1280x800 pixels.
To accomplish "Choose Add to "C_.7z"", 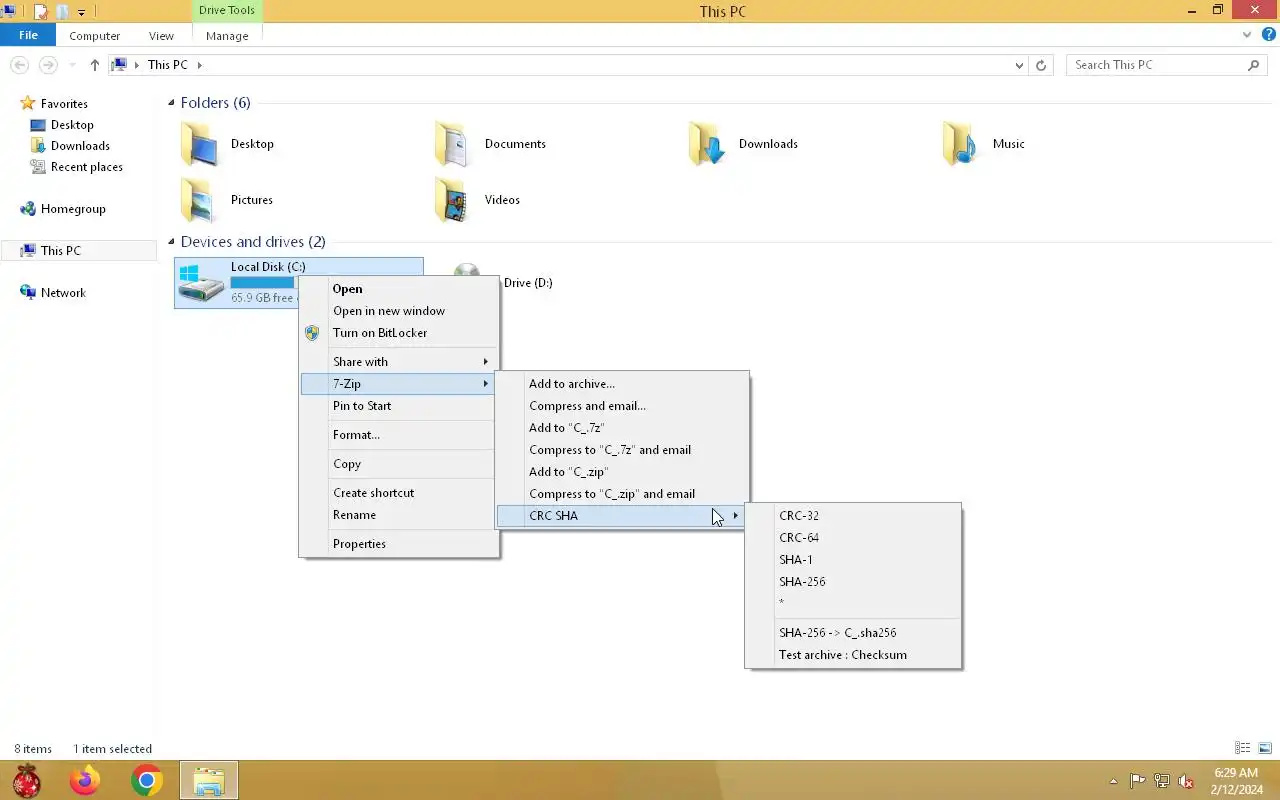I will click(622, 428).
